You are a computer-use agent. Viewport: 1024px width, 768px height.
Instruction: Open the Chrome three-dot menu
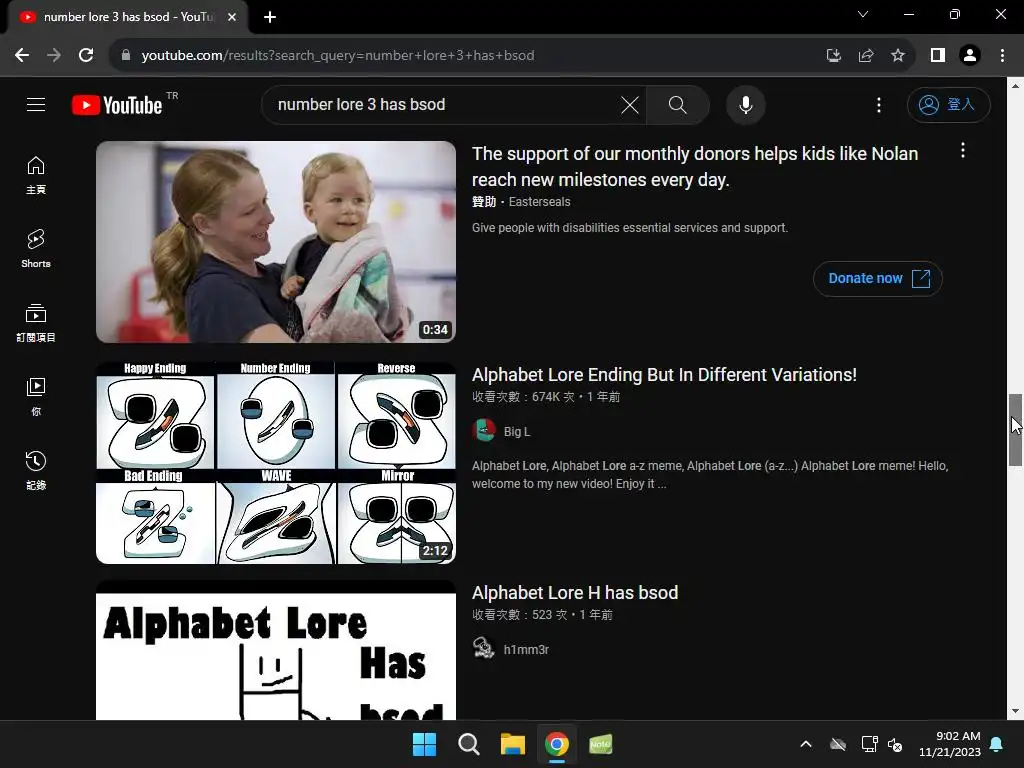point(1002,56)
